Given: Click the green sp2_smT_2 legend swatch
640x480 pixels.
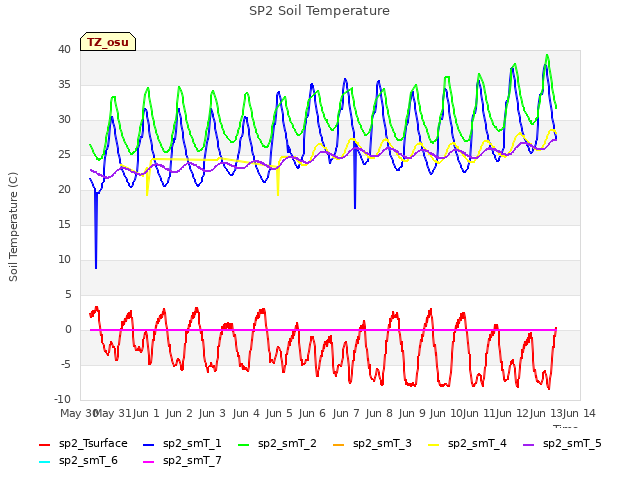Looking at the screenshot, I should 244,445.
